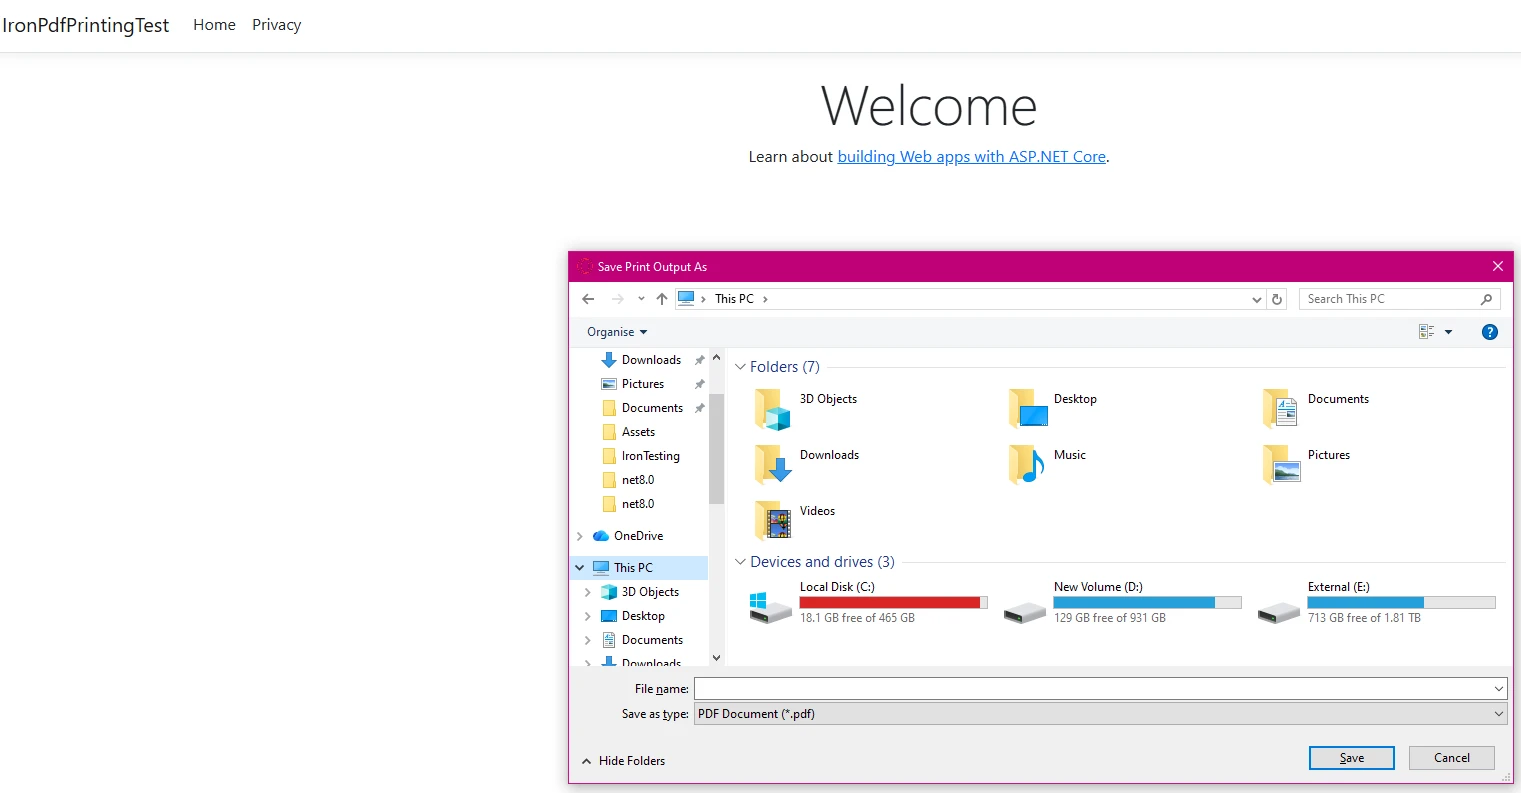Expand Desktop in the sidebar tree

tap(588, 615)
